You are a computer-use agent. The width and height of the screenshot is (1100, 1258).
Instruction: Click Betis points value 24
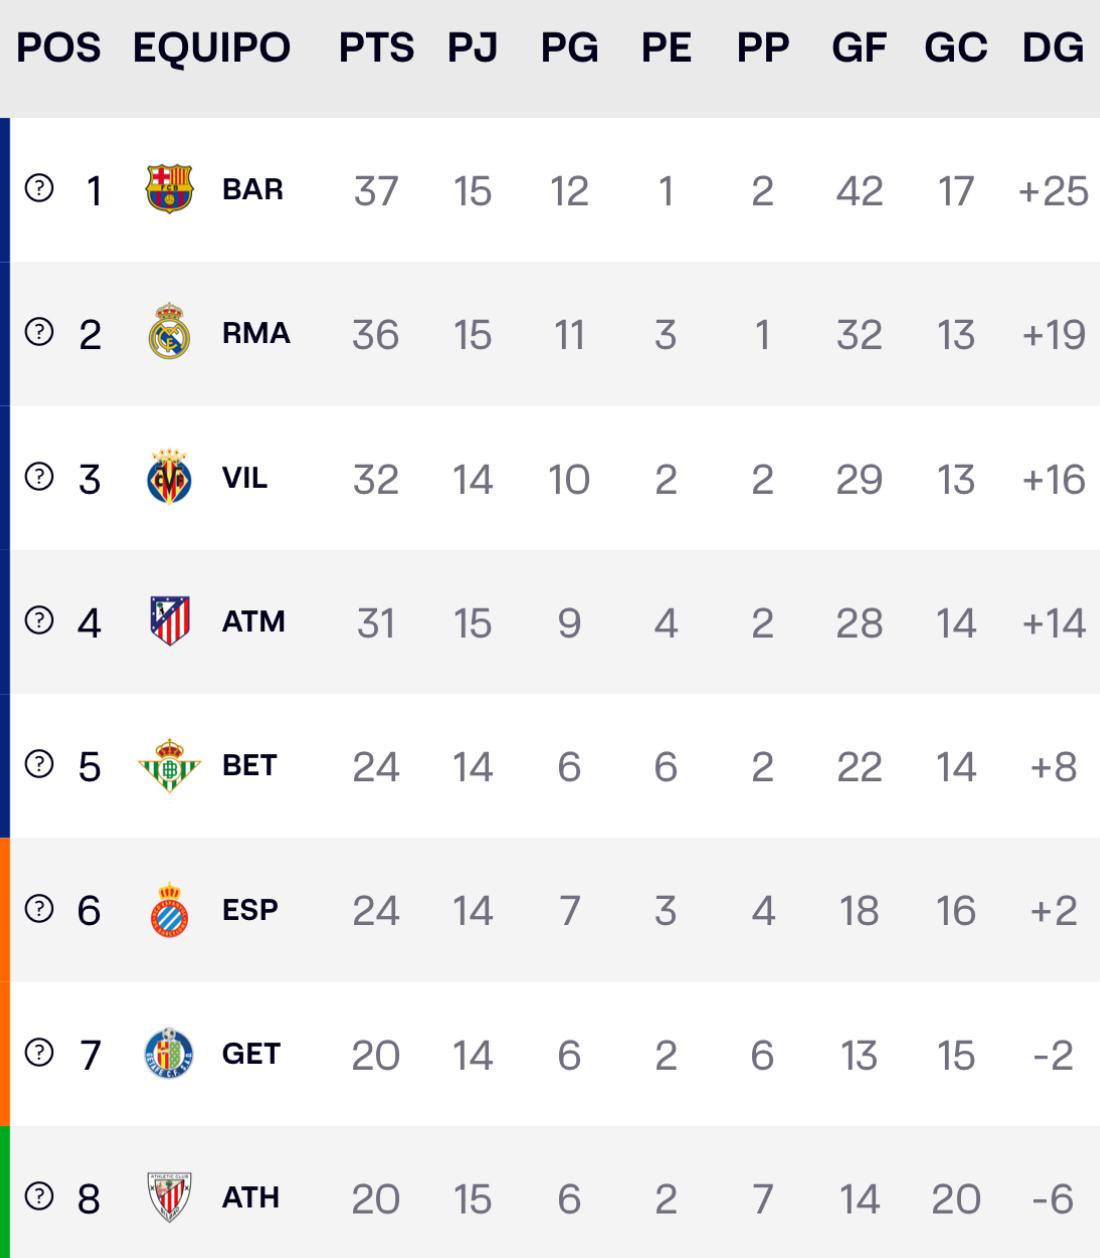(376, 767)
